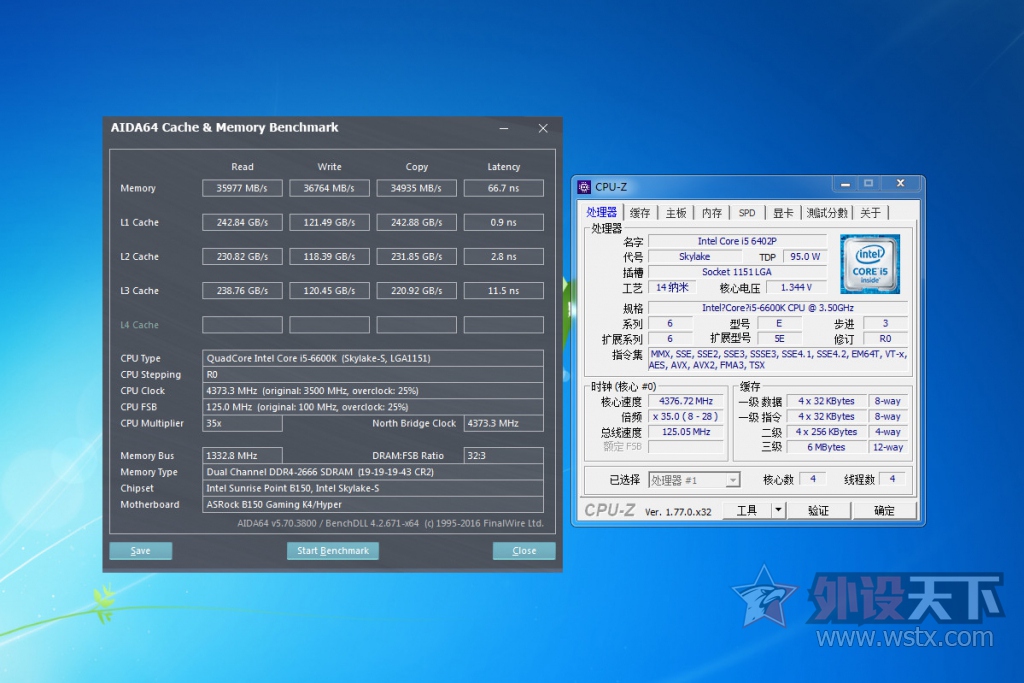Open the 关于 tab in CPU-Z
This screenshot has width=1024, height=683.
[x=871, y=213]
